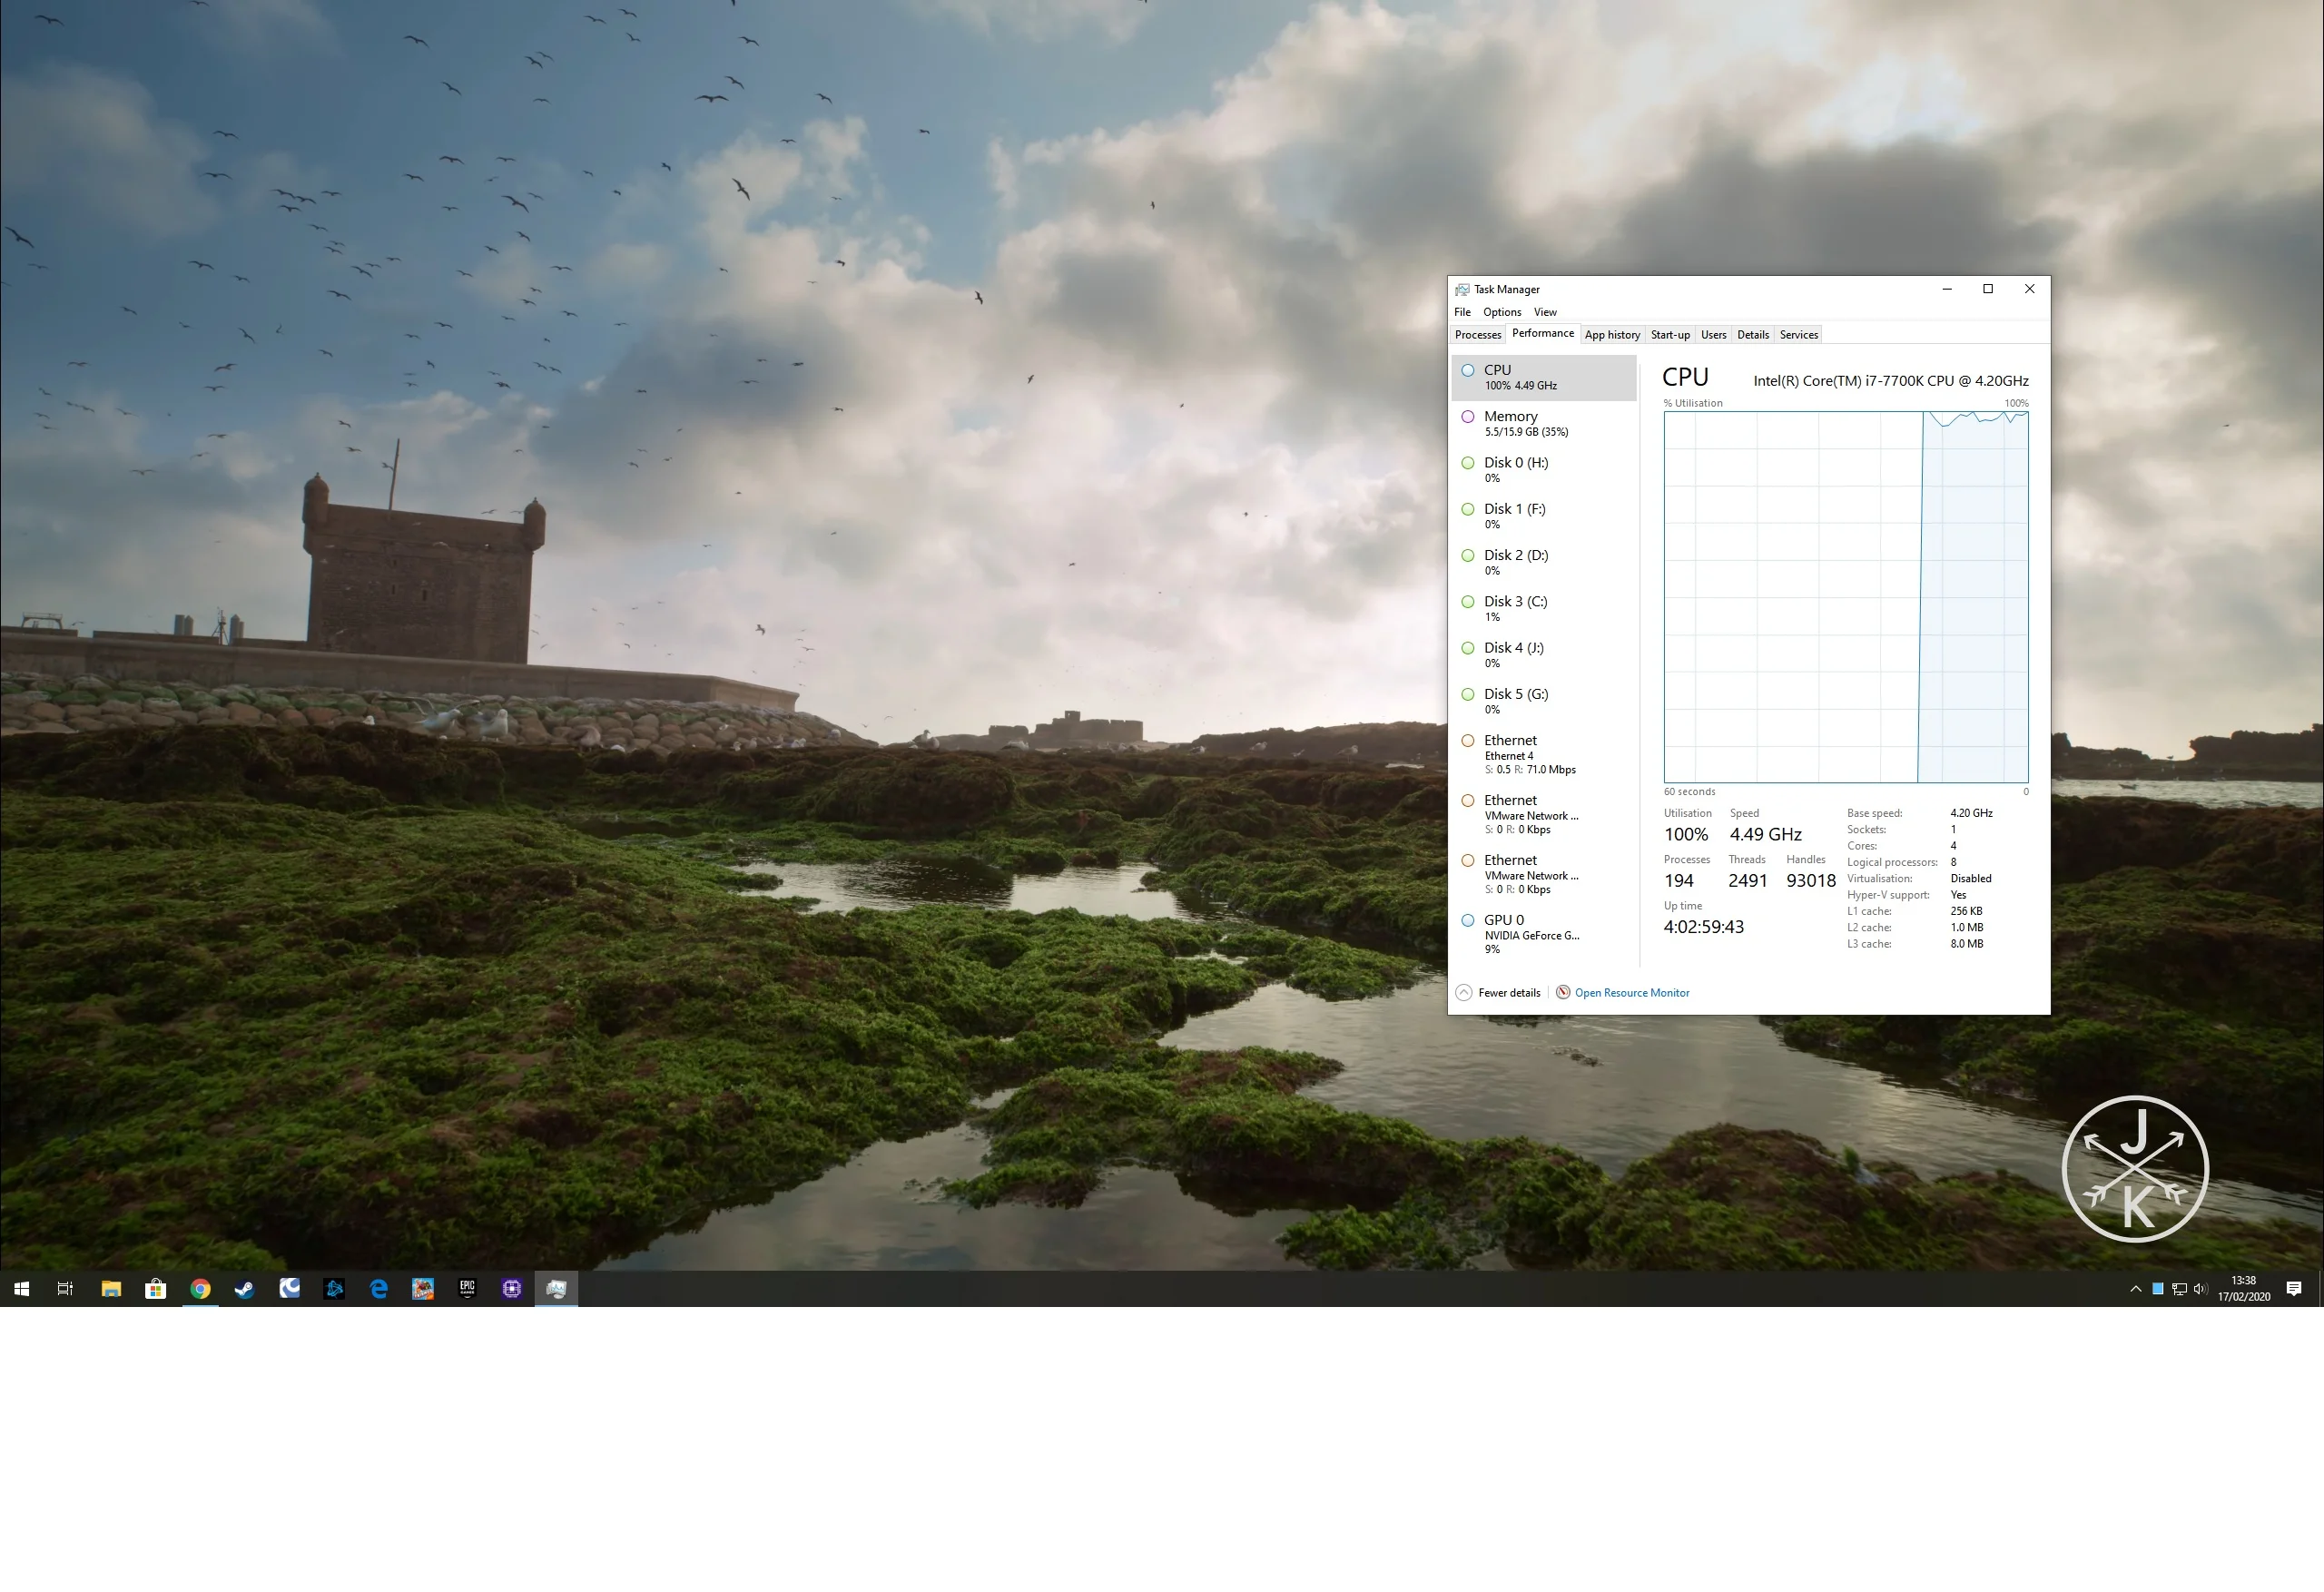
Task: Launch Google Chrome from the taskbar
Action: click(200, 1289)
